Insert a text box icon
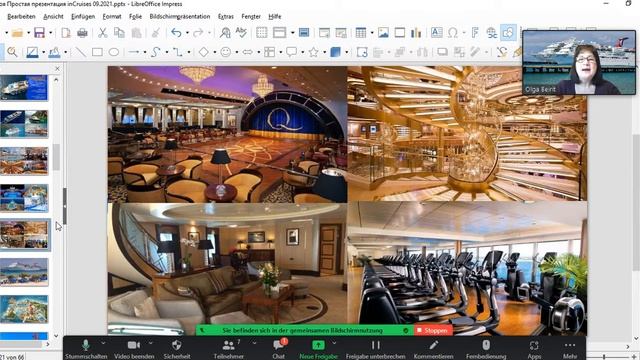The width and height of the screenshot is (640, 360). click(436, 33)
